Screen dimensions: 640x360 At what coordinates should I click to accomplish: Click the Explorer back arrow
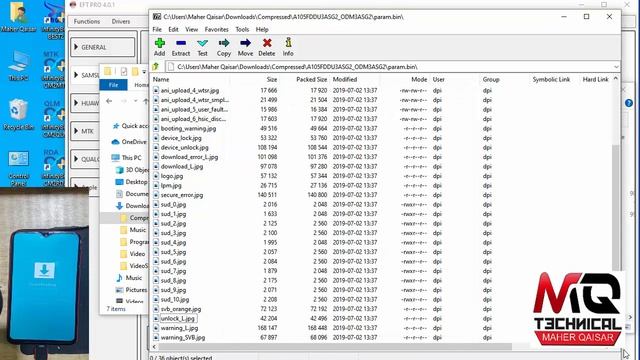coord(109,101)
